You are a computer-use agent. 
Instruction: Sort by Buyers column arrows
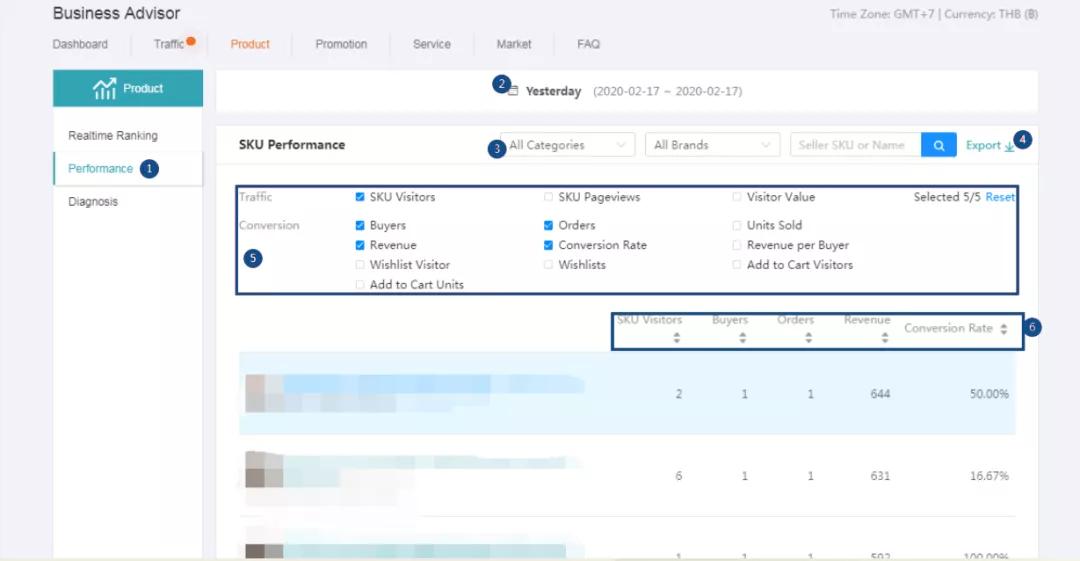[743, 338]
